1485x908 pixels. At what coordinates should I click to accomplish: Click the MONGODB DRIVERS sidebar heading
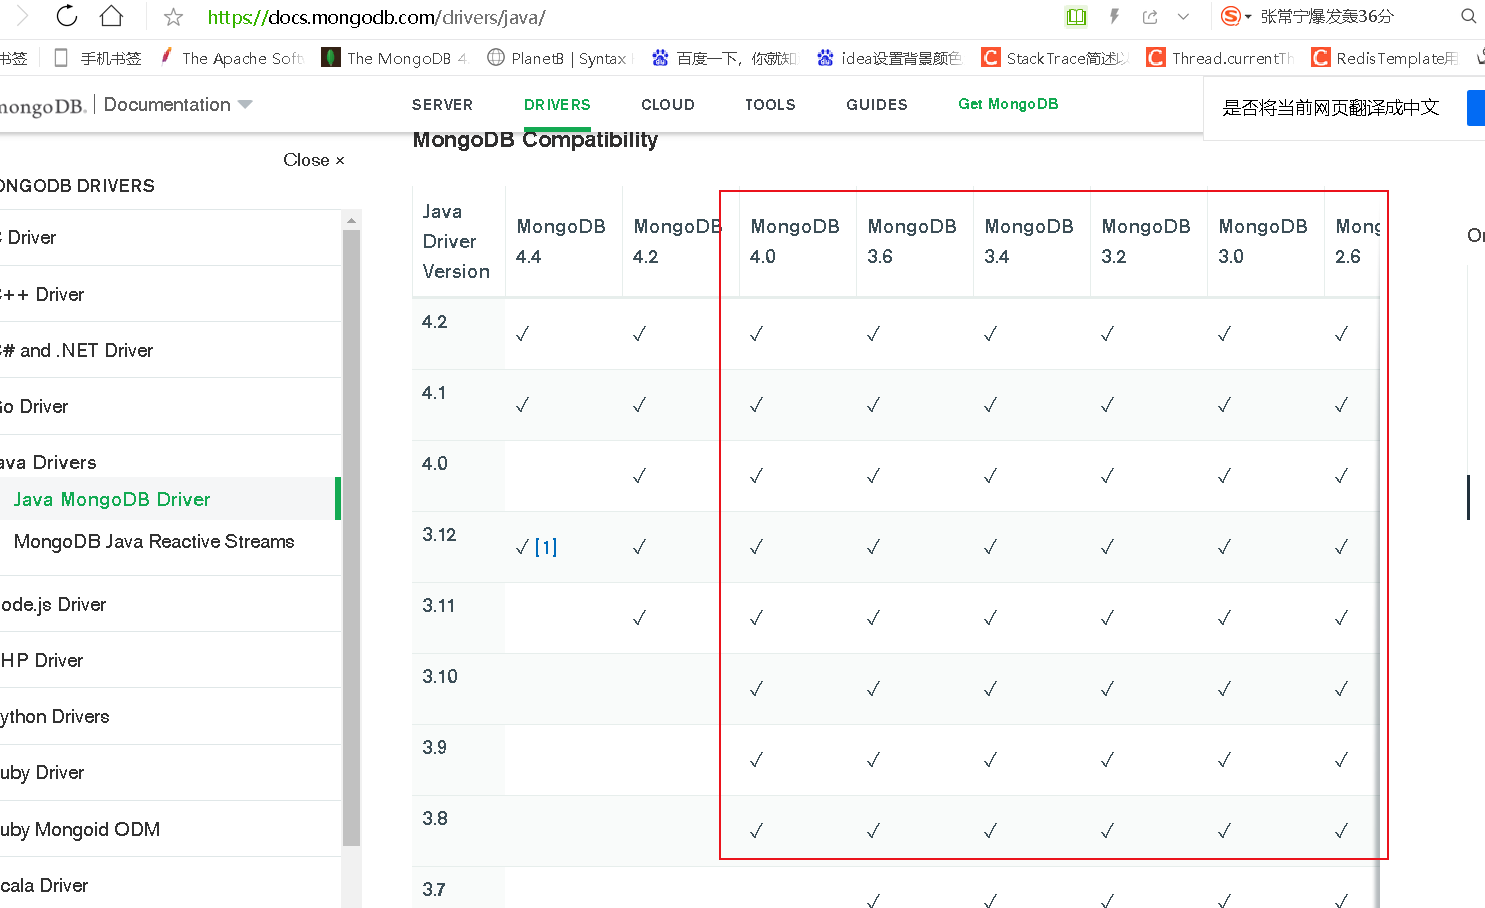pos(77,186)
